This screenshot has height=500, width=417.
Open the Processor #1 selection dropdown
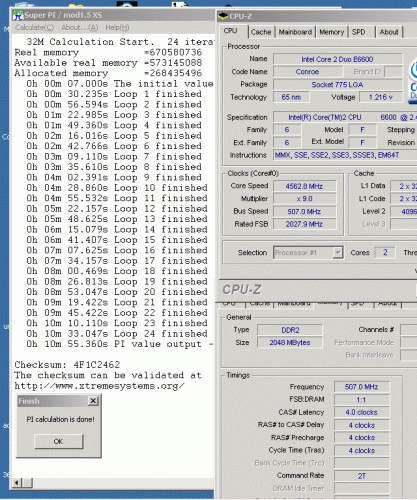pos(338,253)
